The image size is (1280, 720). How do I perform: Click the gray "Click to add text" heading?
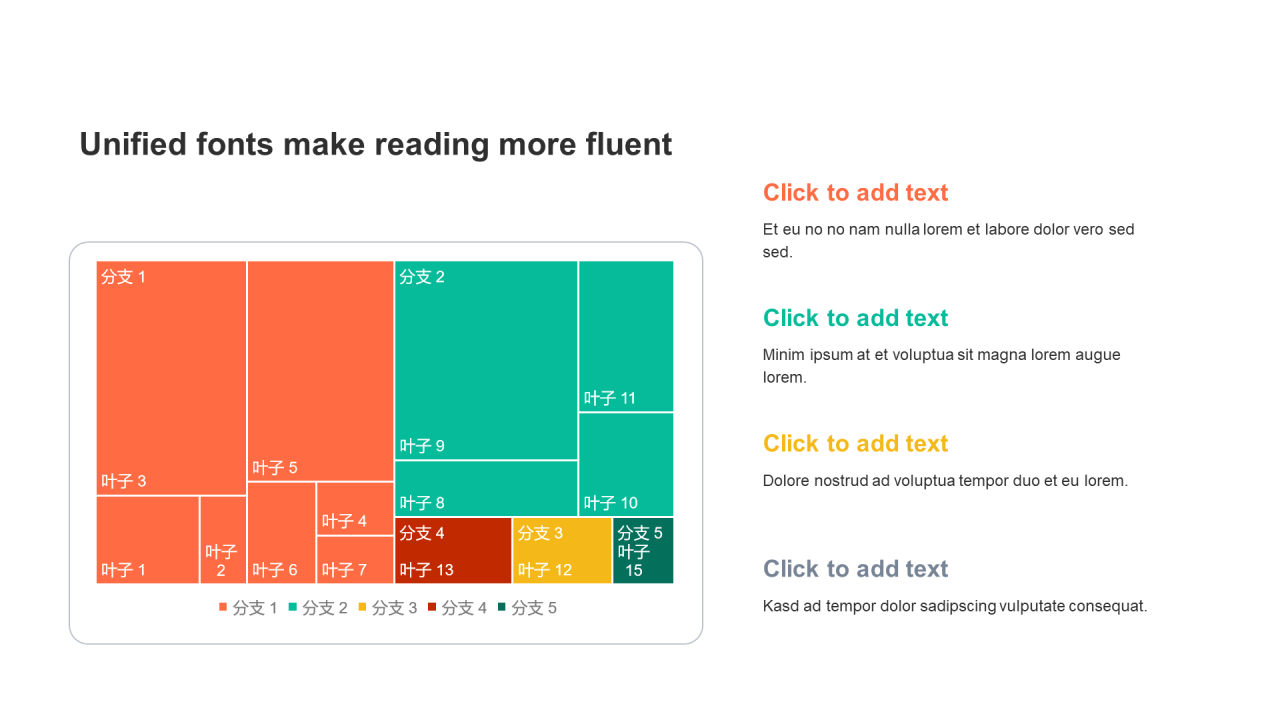tap(855, 569)
